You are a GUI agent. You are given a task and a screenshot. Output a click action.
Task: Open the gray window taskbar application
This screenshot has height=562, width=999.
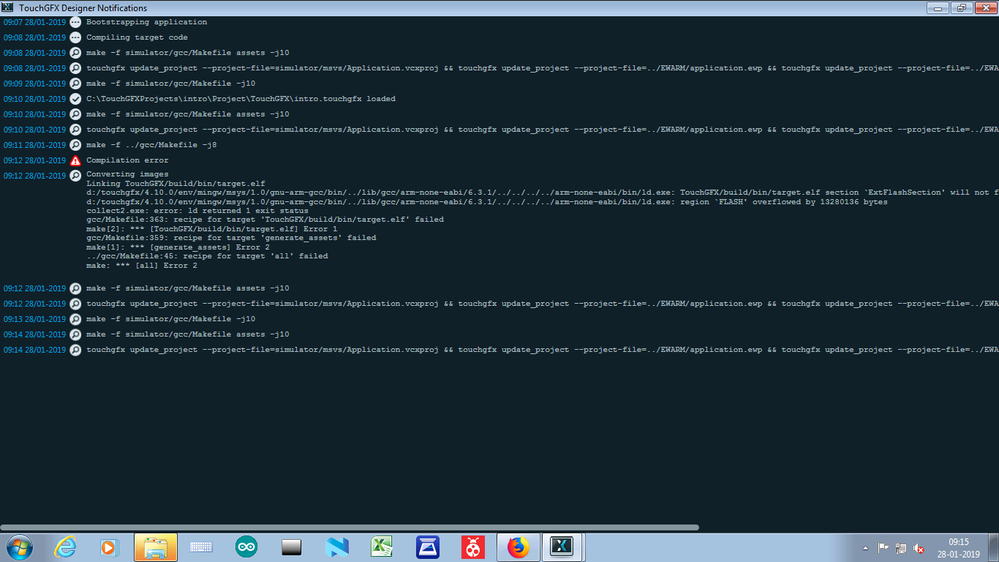[x=291, y=547]
